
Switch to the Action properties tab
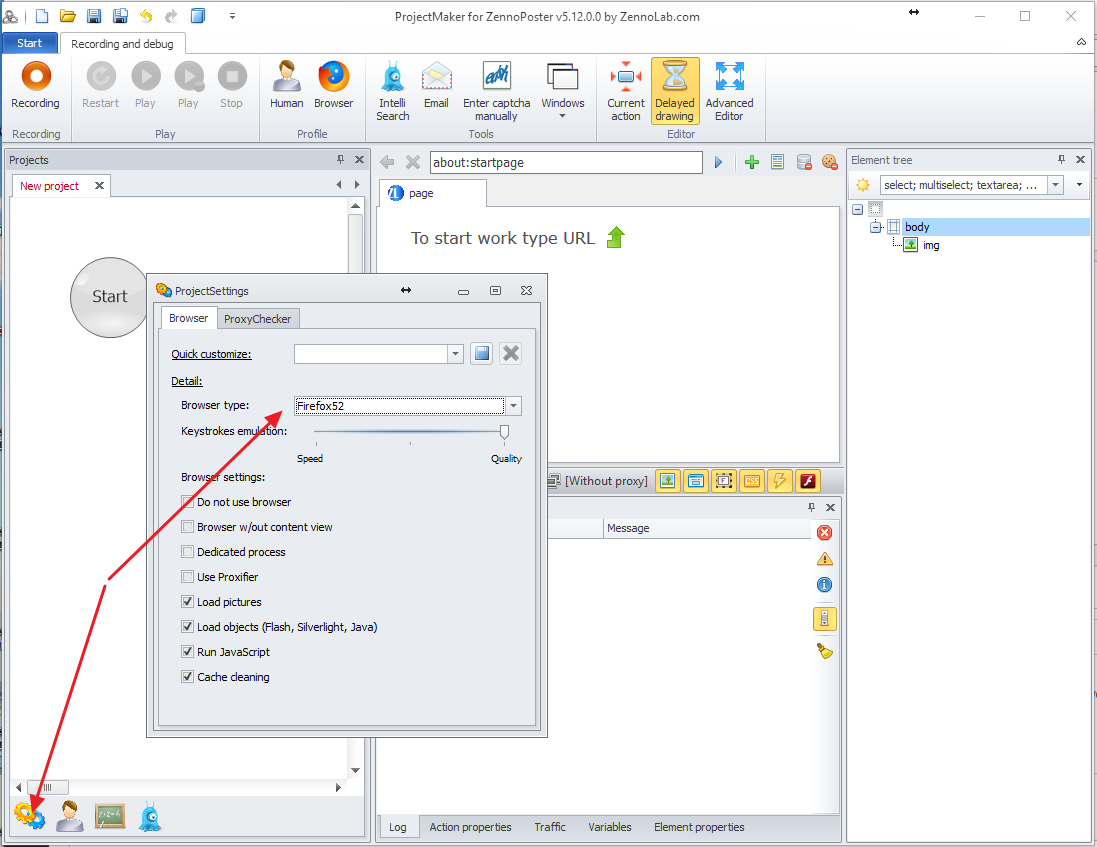[470, 827]
